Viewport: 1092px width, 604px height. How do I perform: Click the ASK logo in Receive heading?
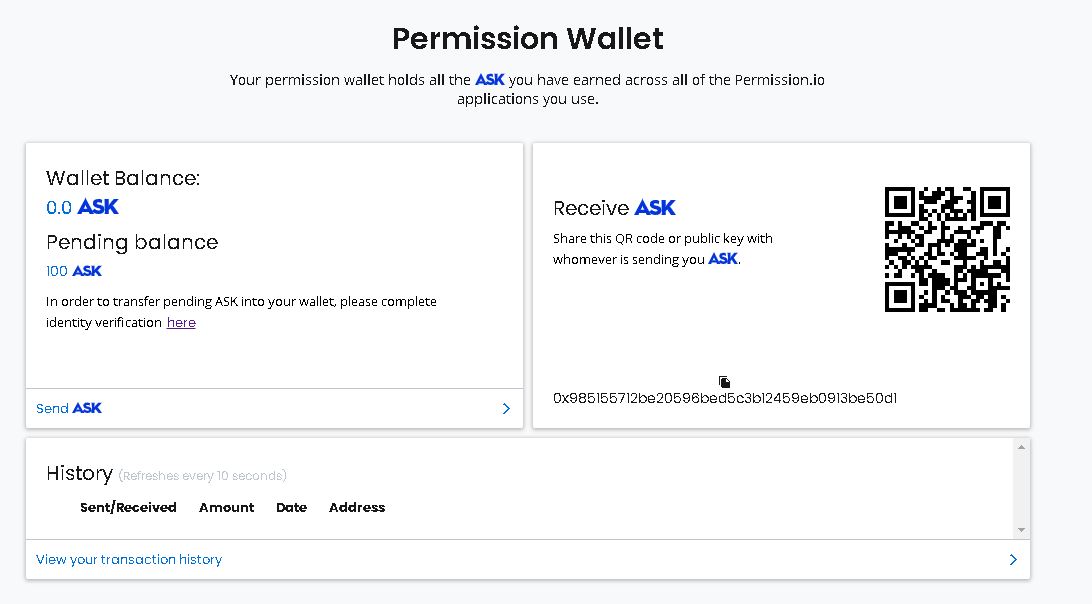(655, 208)
